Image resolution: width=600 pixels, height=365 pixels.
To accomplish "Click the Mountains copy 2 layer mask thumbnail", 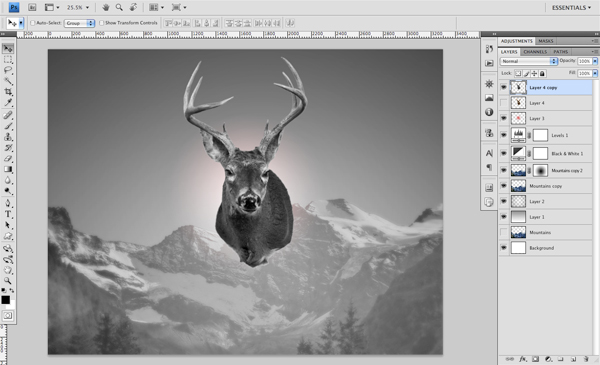I will point(540,171).
